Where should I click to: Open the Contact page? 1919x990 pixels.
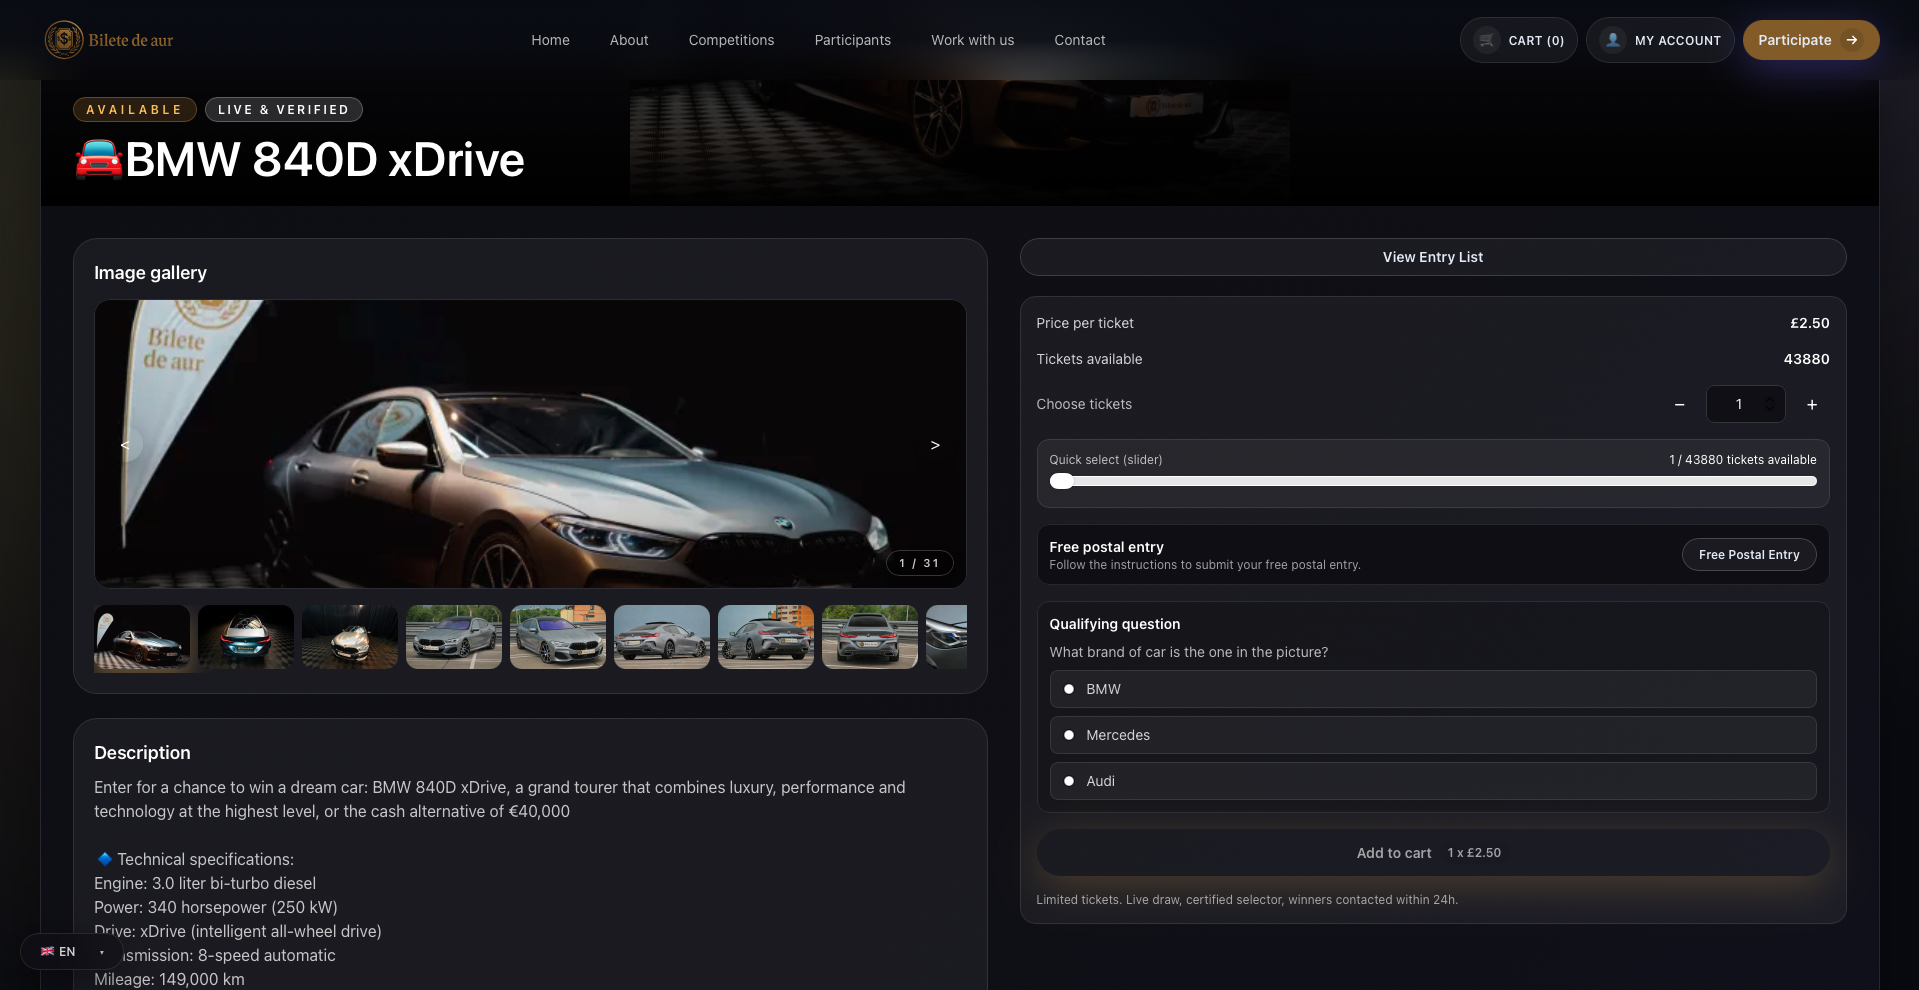1080,40
